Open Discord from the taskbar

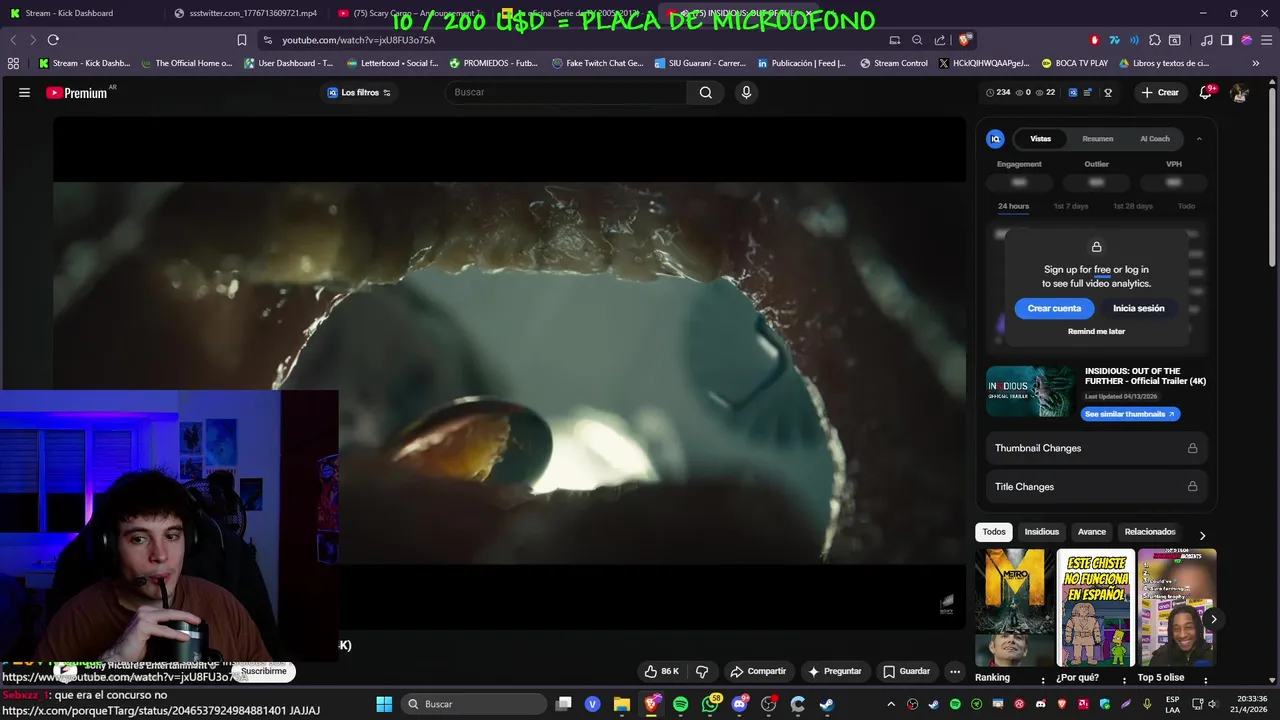pyautogui.click(x=740, y=704)
